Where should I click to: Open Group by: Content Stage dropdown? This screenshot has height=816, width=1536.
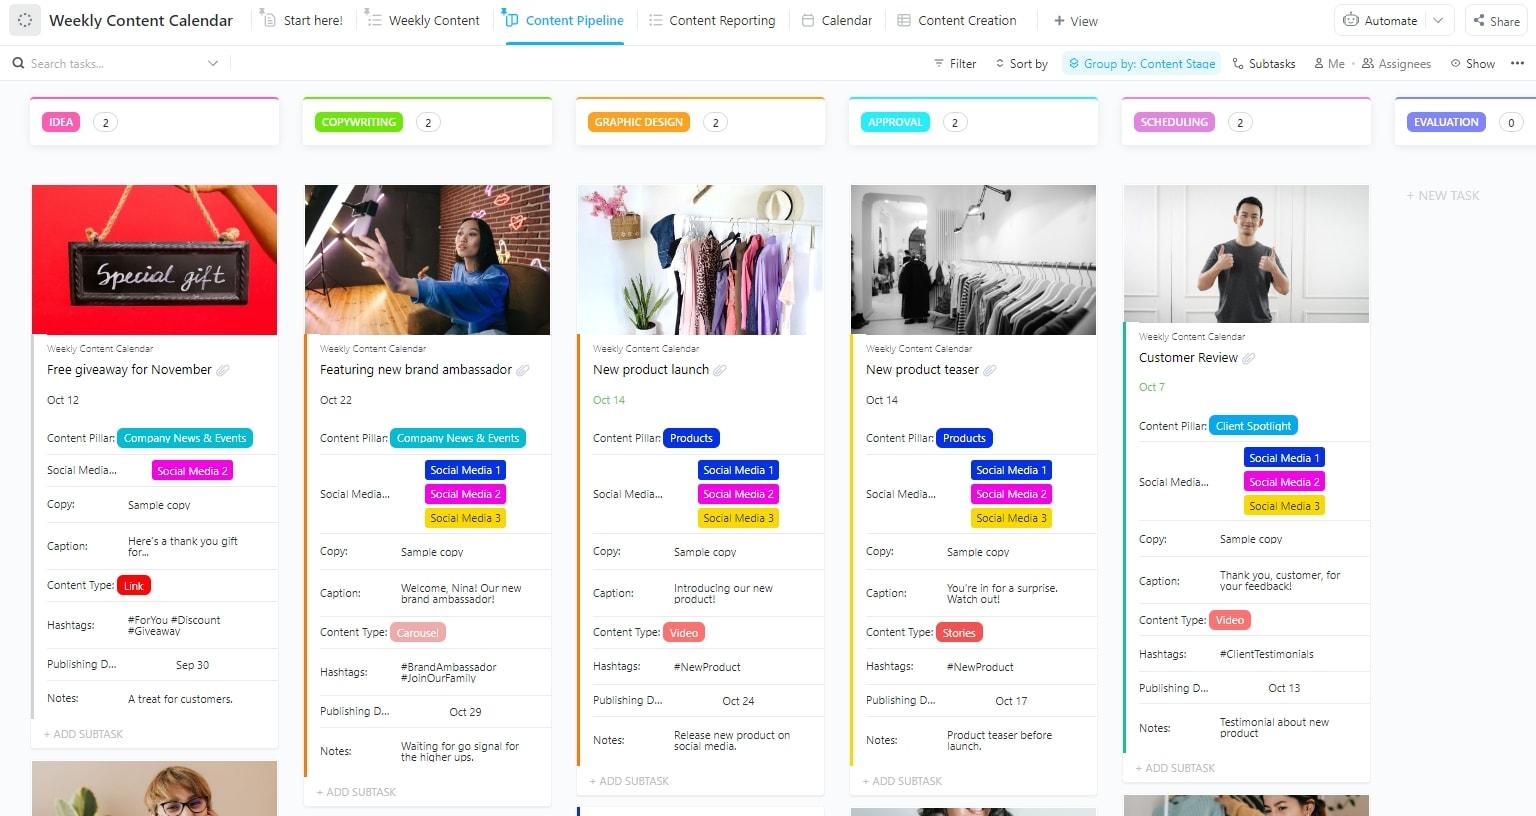[1142, 63]
